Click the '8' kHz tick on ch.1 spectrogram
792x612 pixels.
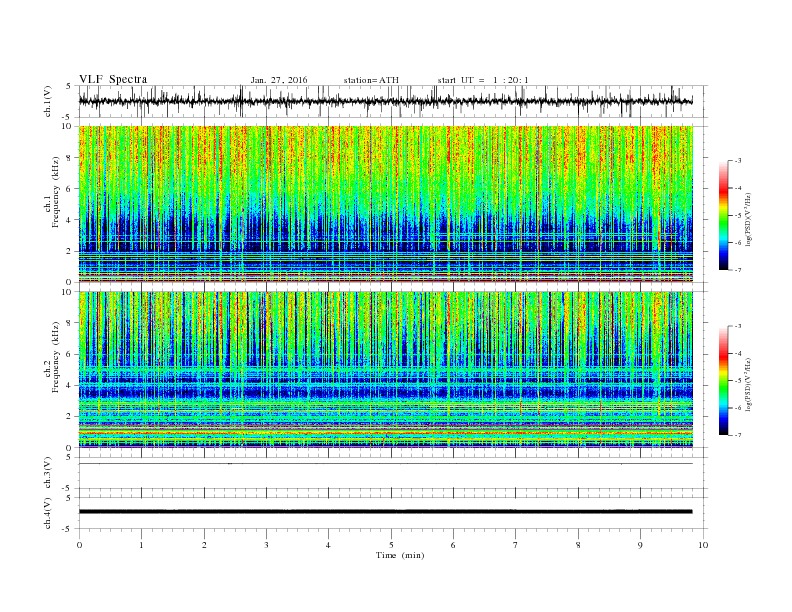(70, 158)
